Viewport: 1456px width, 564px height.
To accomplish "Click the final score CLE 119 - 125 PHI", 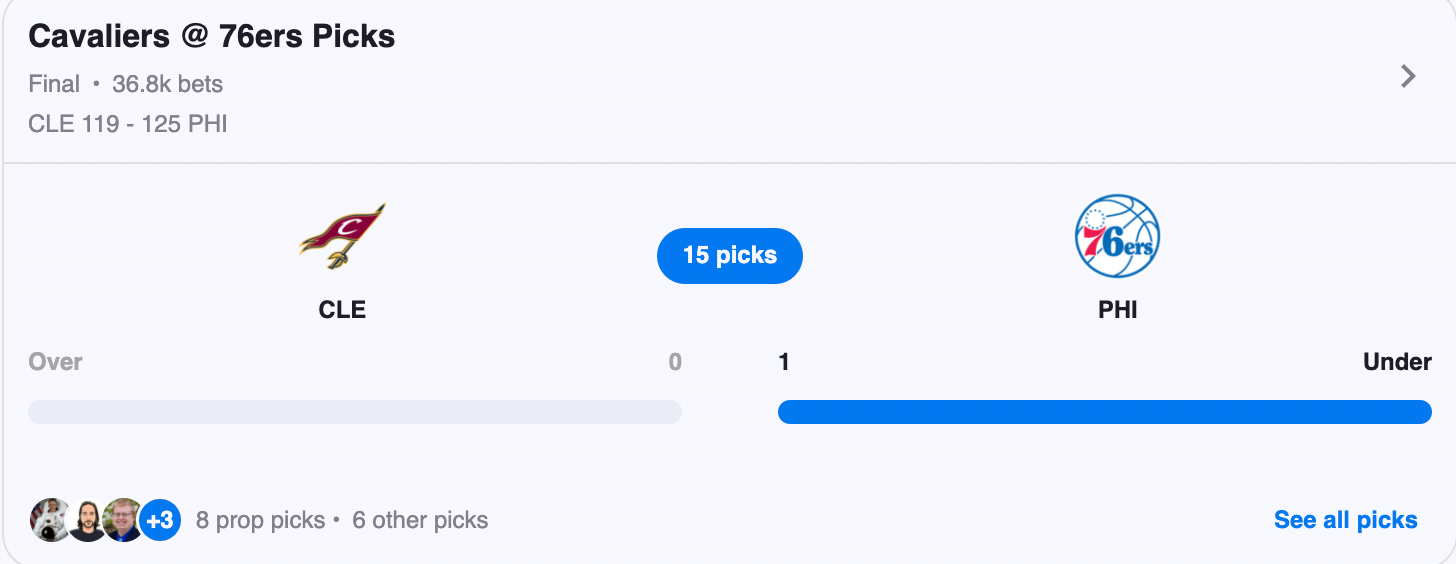I will [128, 125].
